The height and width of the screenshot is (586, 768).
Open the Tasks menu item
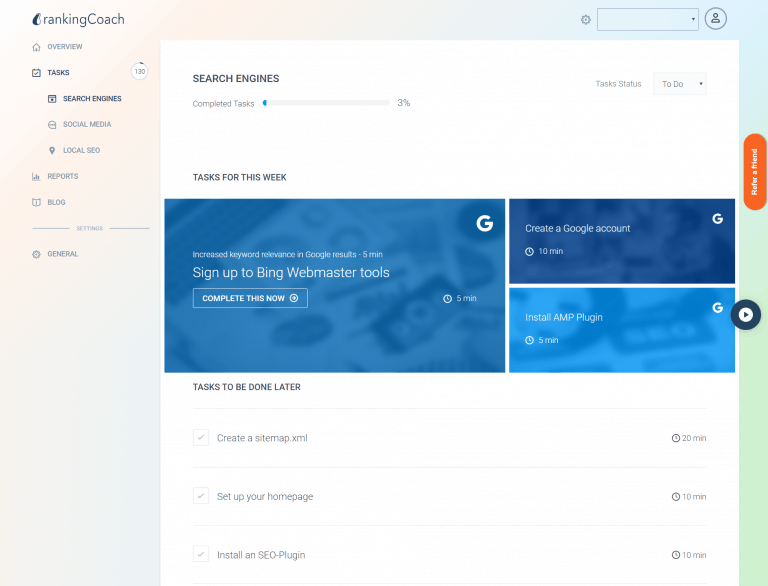58,73
